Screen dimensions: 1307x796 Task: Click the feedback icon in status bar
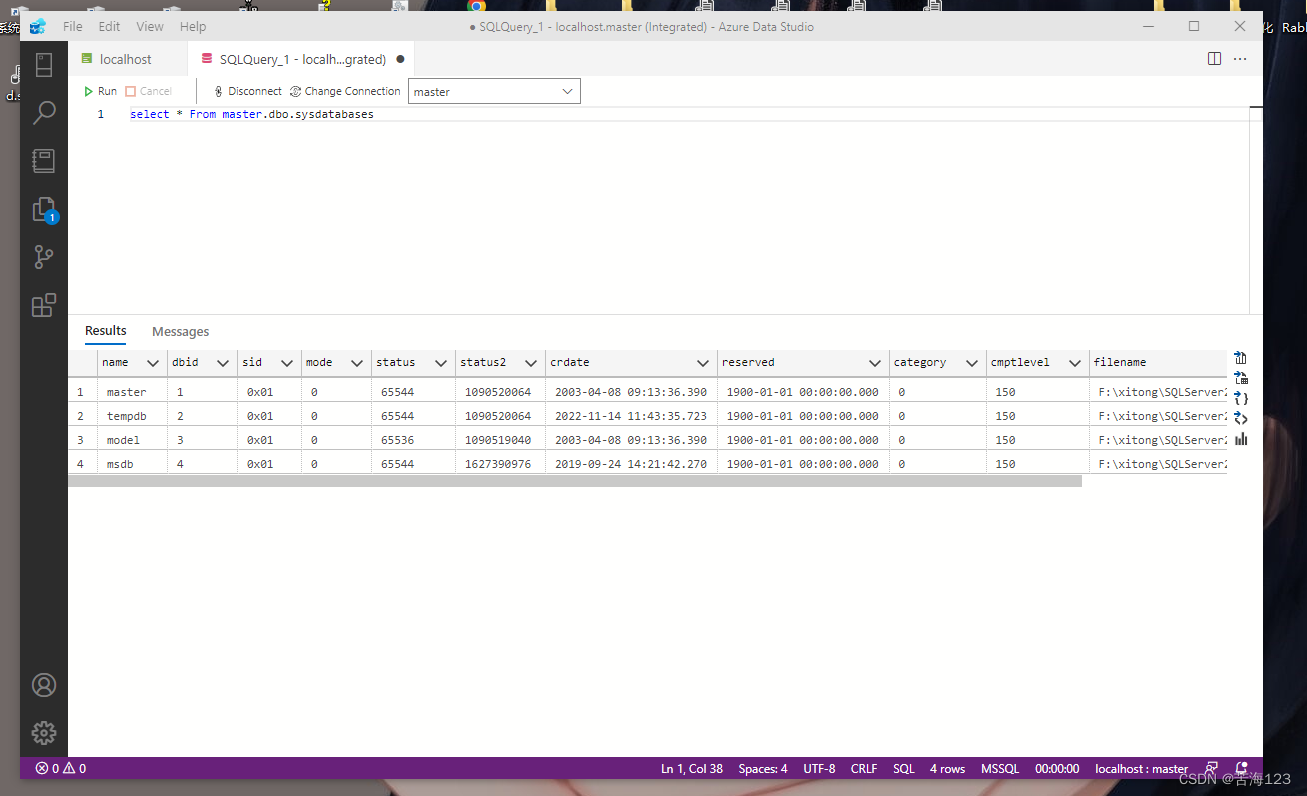[x=1212, y=769]
